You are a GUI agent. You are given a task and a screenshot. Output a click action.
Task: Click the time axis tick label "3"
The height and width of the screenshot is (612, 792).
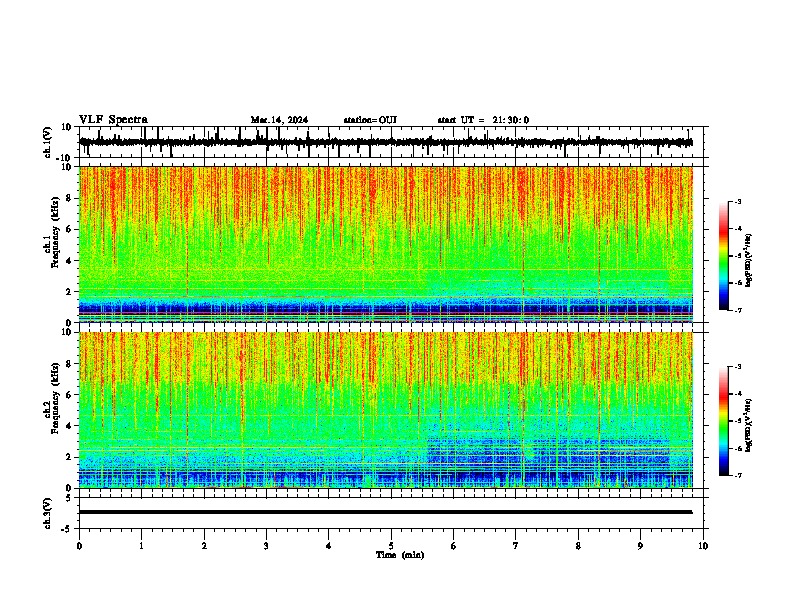point(266,546)
